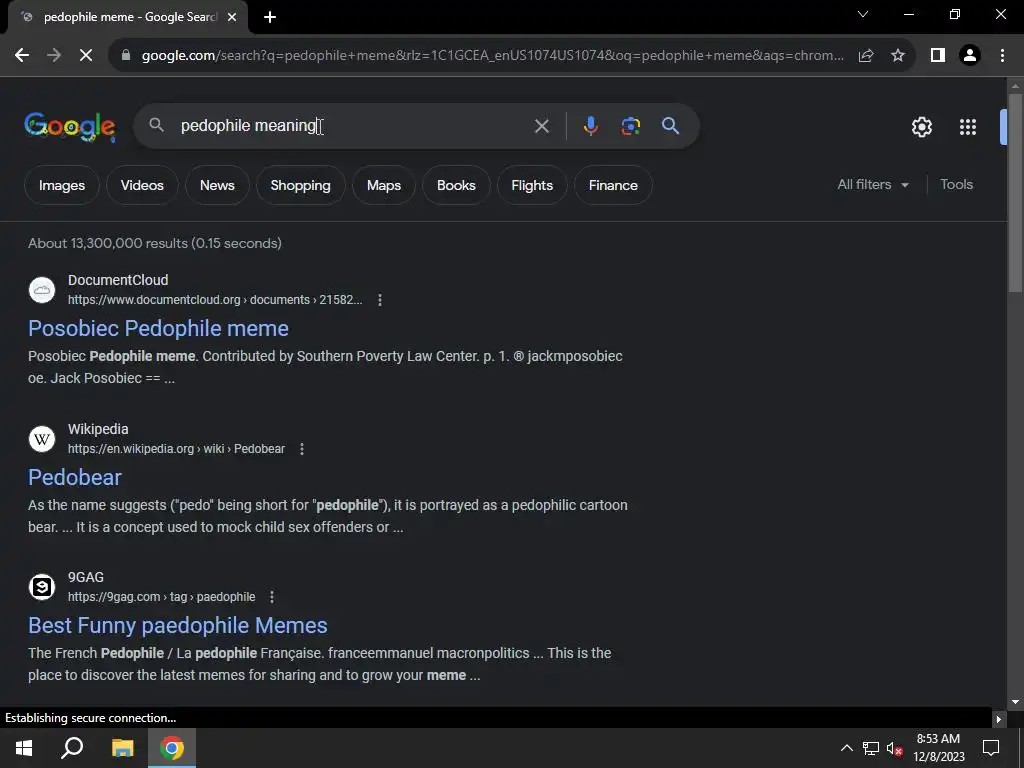
Task: Switch to Flights results
Action: 532,185
